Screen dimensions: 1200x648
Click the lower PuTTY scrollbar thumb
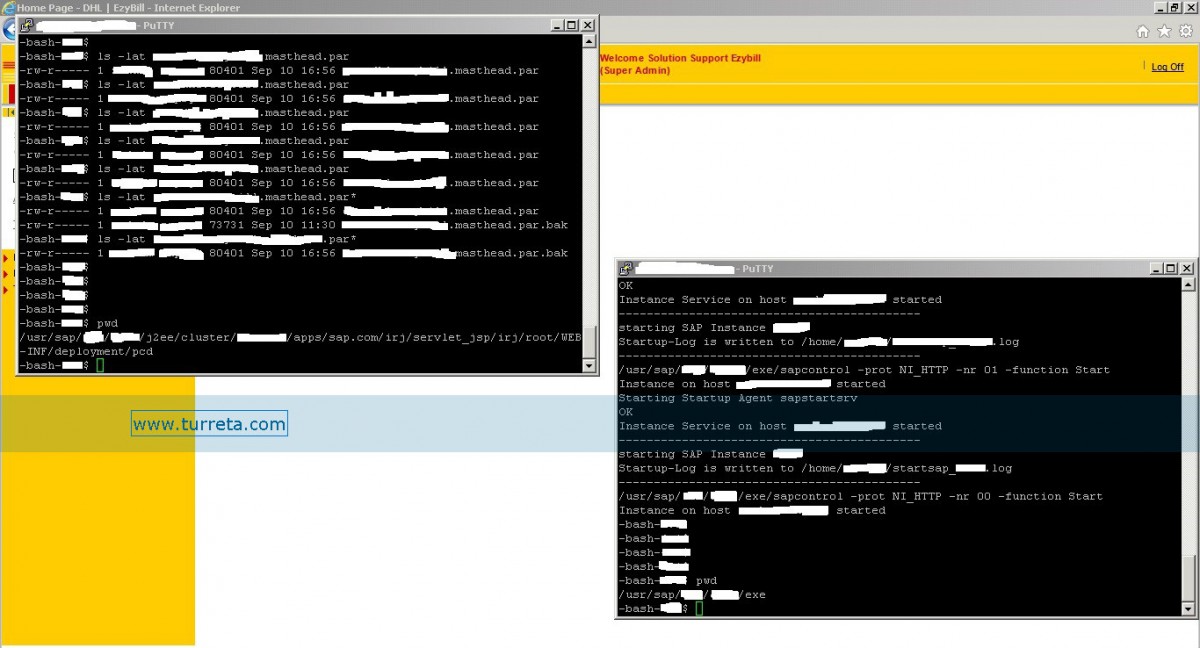coord(1188,578)
